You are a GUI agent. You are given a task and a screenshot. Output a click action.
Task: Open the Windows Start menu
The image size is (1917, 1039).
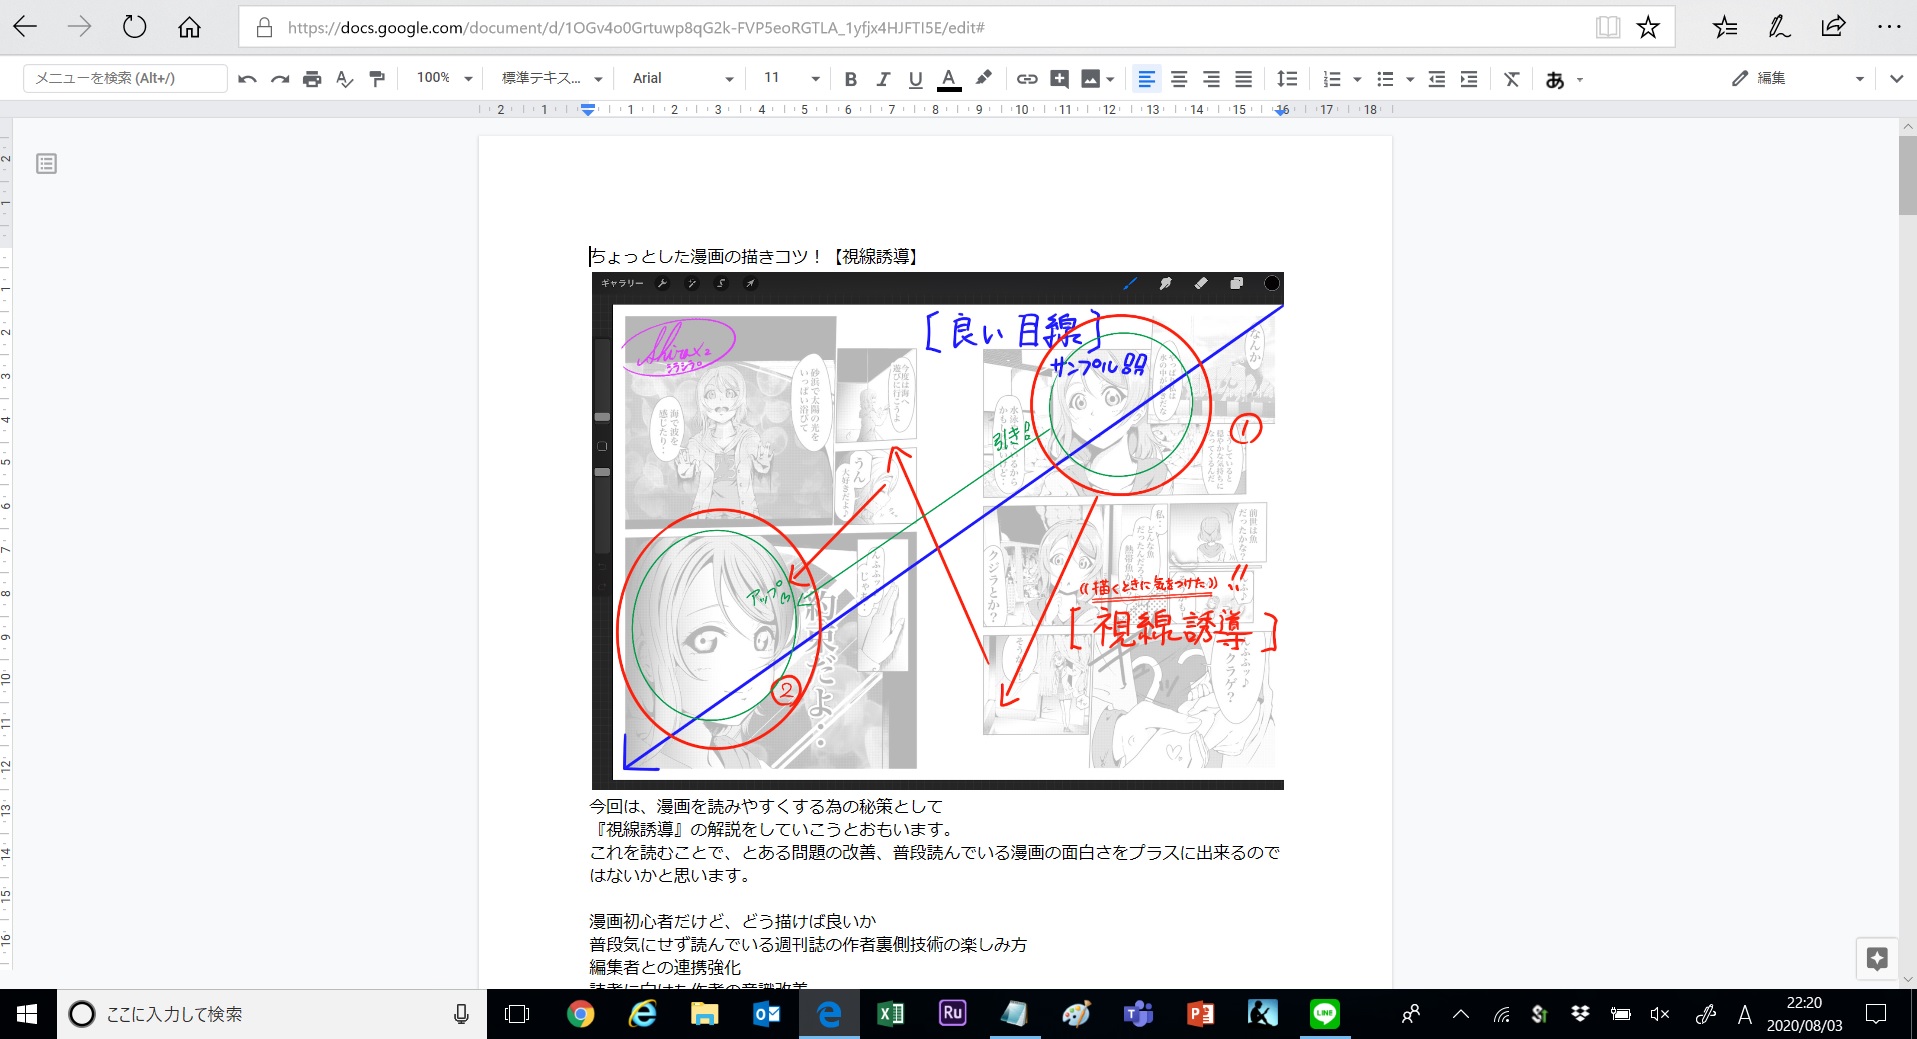point(28,1014)
